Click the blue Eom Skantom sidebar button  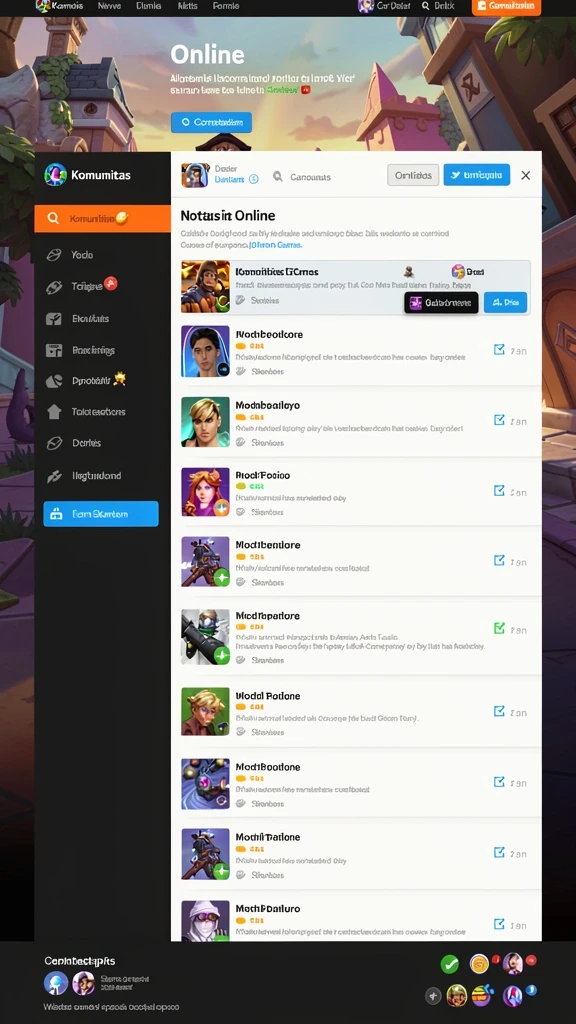[x=101, y=514]
